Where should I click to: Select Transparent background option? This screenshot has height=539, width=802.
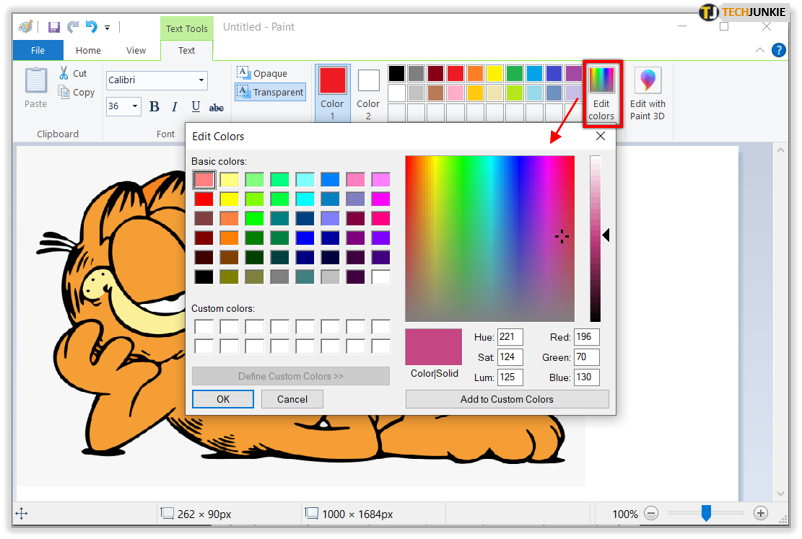270,92
